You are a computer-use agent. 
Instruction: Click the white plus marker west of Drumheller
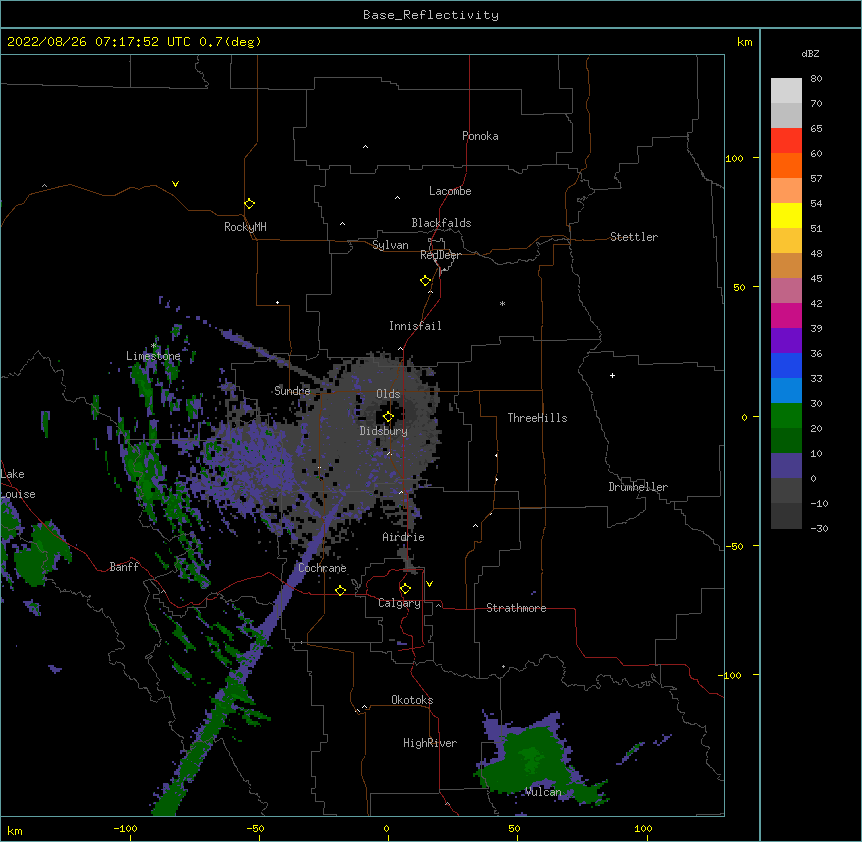(612, 375)
